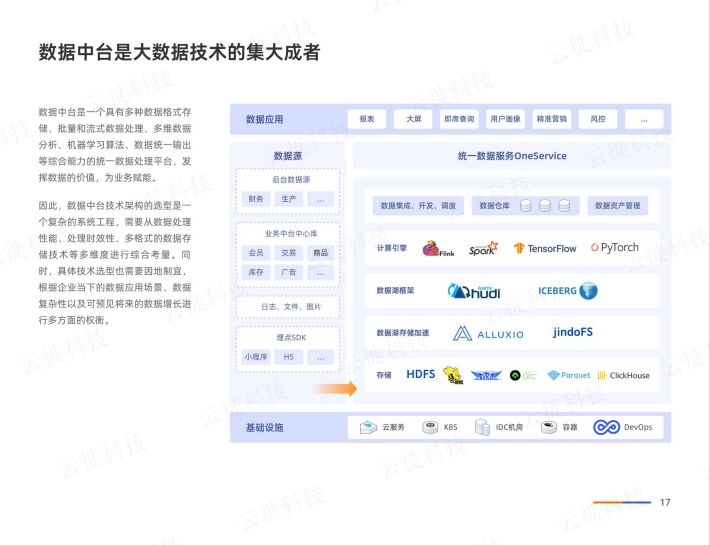
Task: Select the Parquet logo
Action: pos(569,375)
